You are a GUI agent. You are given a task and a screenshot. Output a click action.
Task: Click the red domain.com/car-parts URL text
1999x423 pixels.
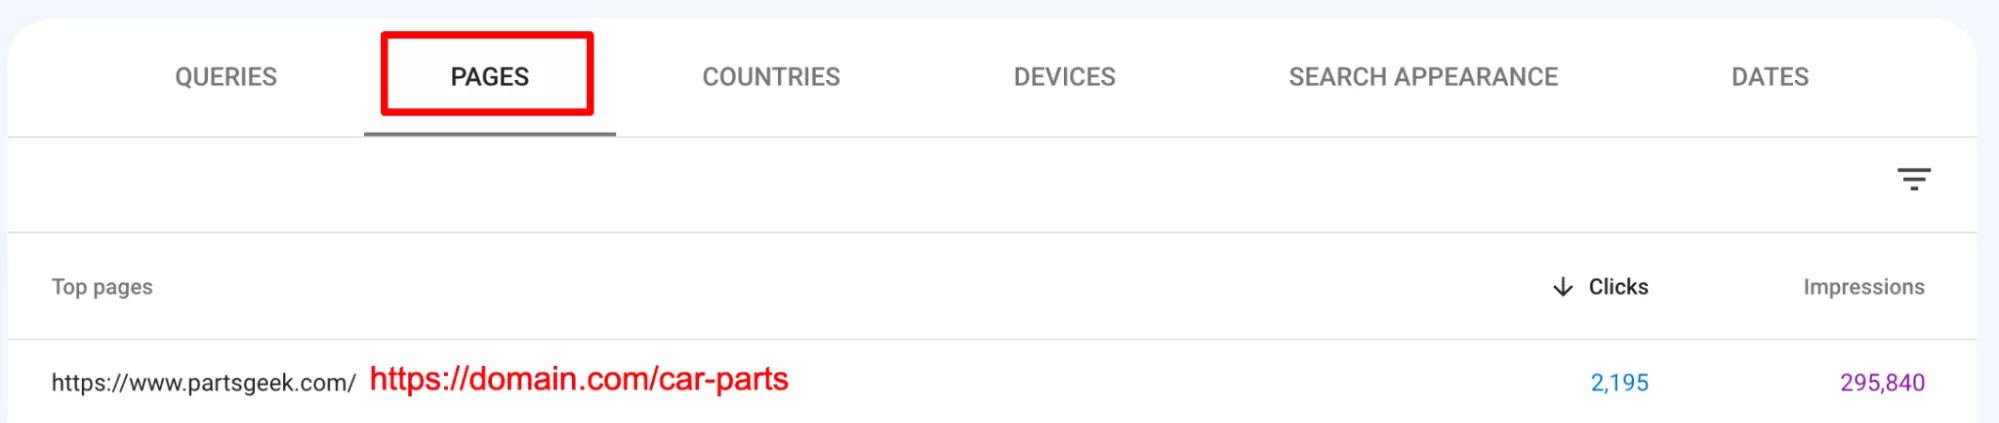(579, 380)
